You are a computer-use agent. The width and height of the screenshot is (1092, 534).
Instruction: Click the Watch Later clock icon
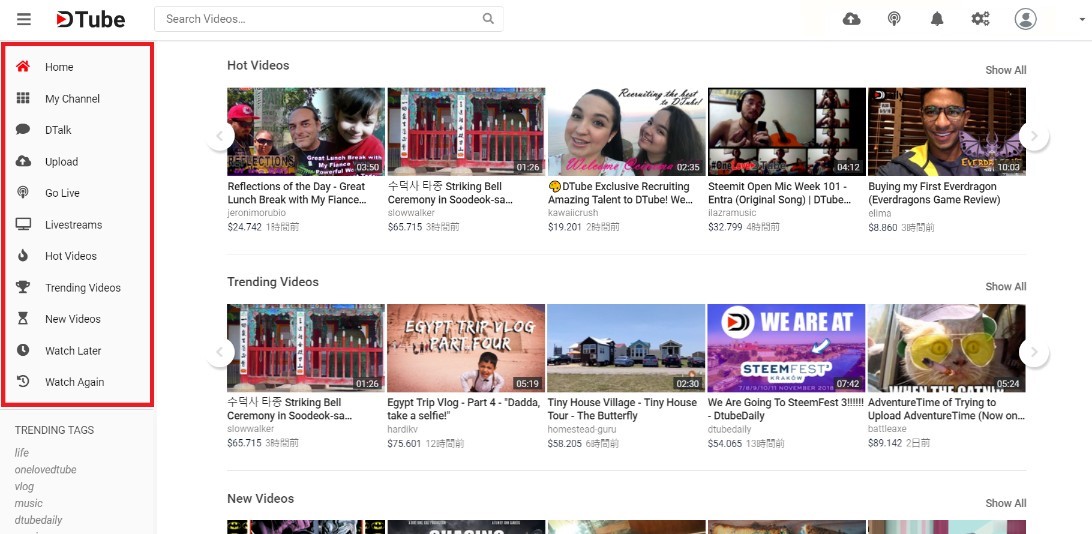23,350
